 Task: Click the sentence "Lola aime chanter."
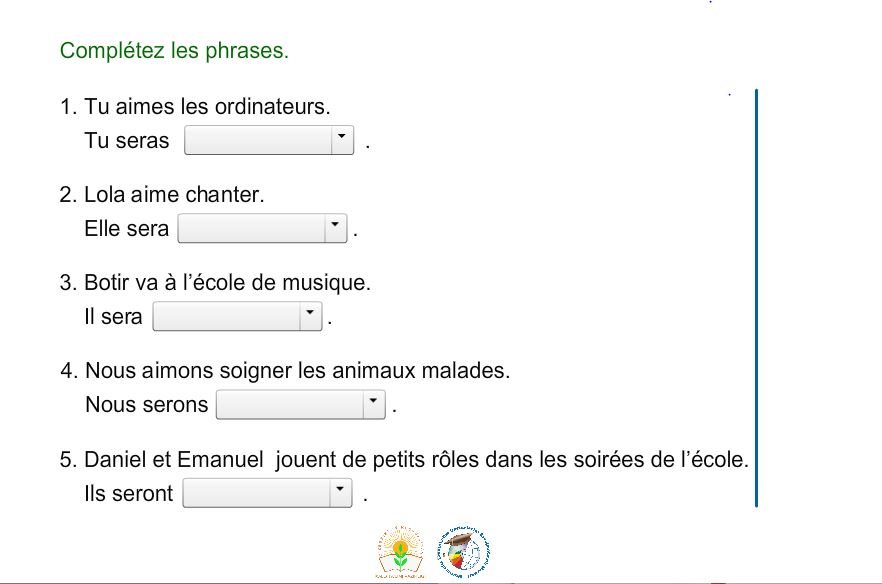(x=174, y=195)
